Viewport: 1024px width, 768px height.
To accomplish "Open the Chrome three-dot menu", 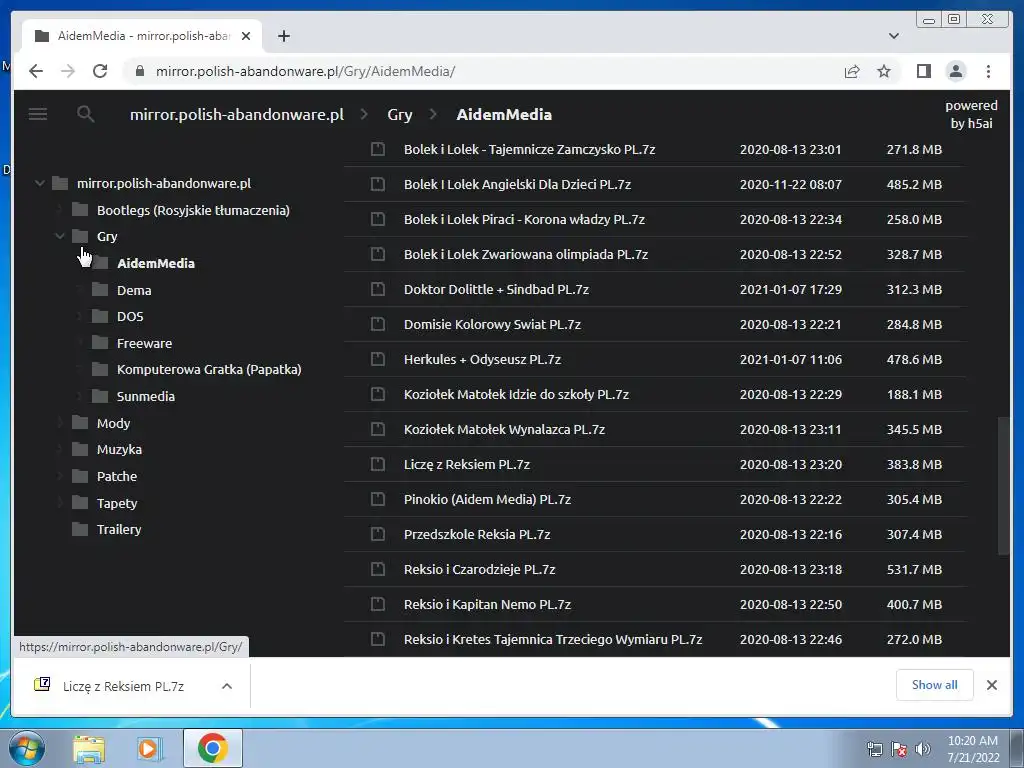I will click(988, 71).
